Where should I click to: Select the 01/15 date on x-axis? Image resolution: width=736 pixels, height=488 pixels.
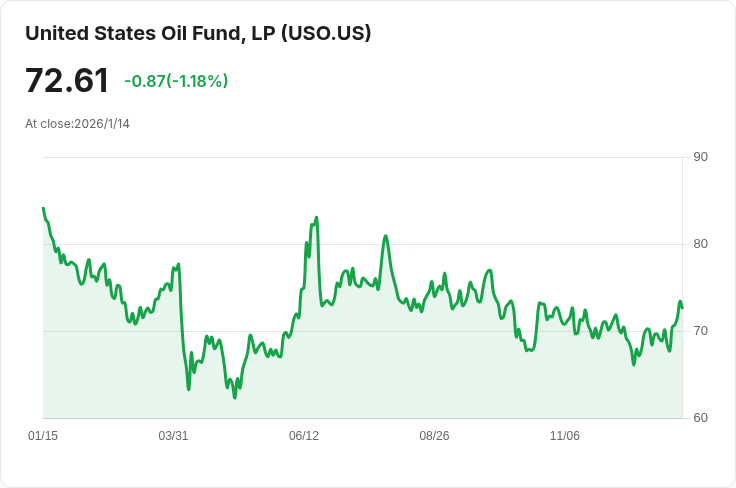coord(43,436)
